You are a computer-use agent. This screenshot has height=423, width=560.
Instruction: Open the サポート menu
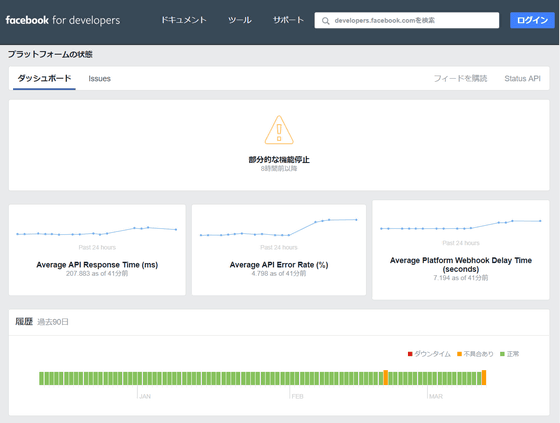pos(288,20)
